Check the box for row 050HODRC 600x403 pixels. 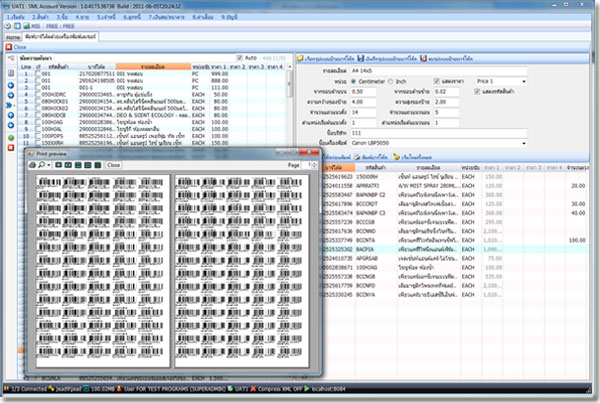pos(38,95)
